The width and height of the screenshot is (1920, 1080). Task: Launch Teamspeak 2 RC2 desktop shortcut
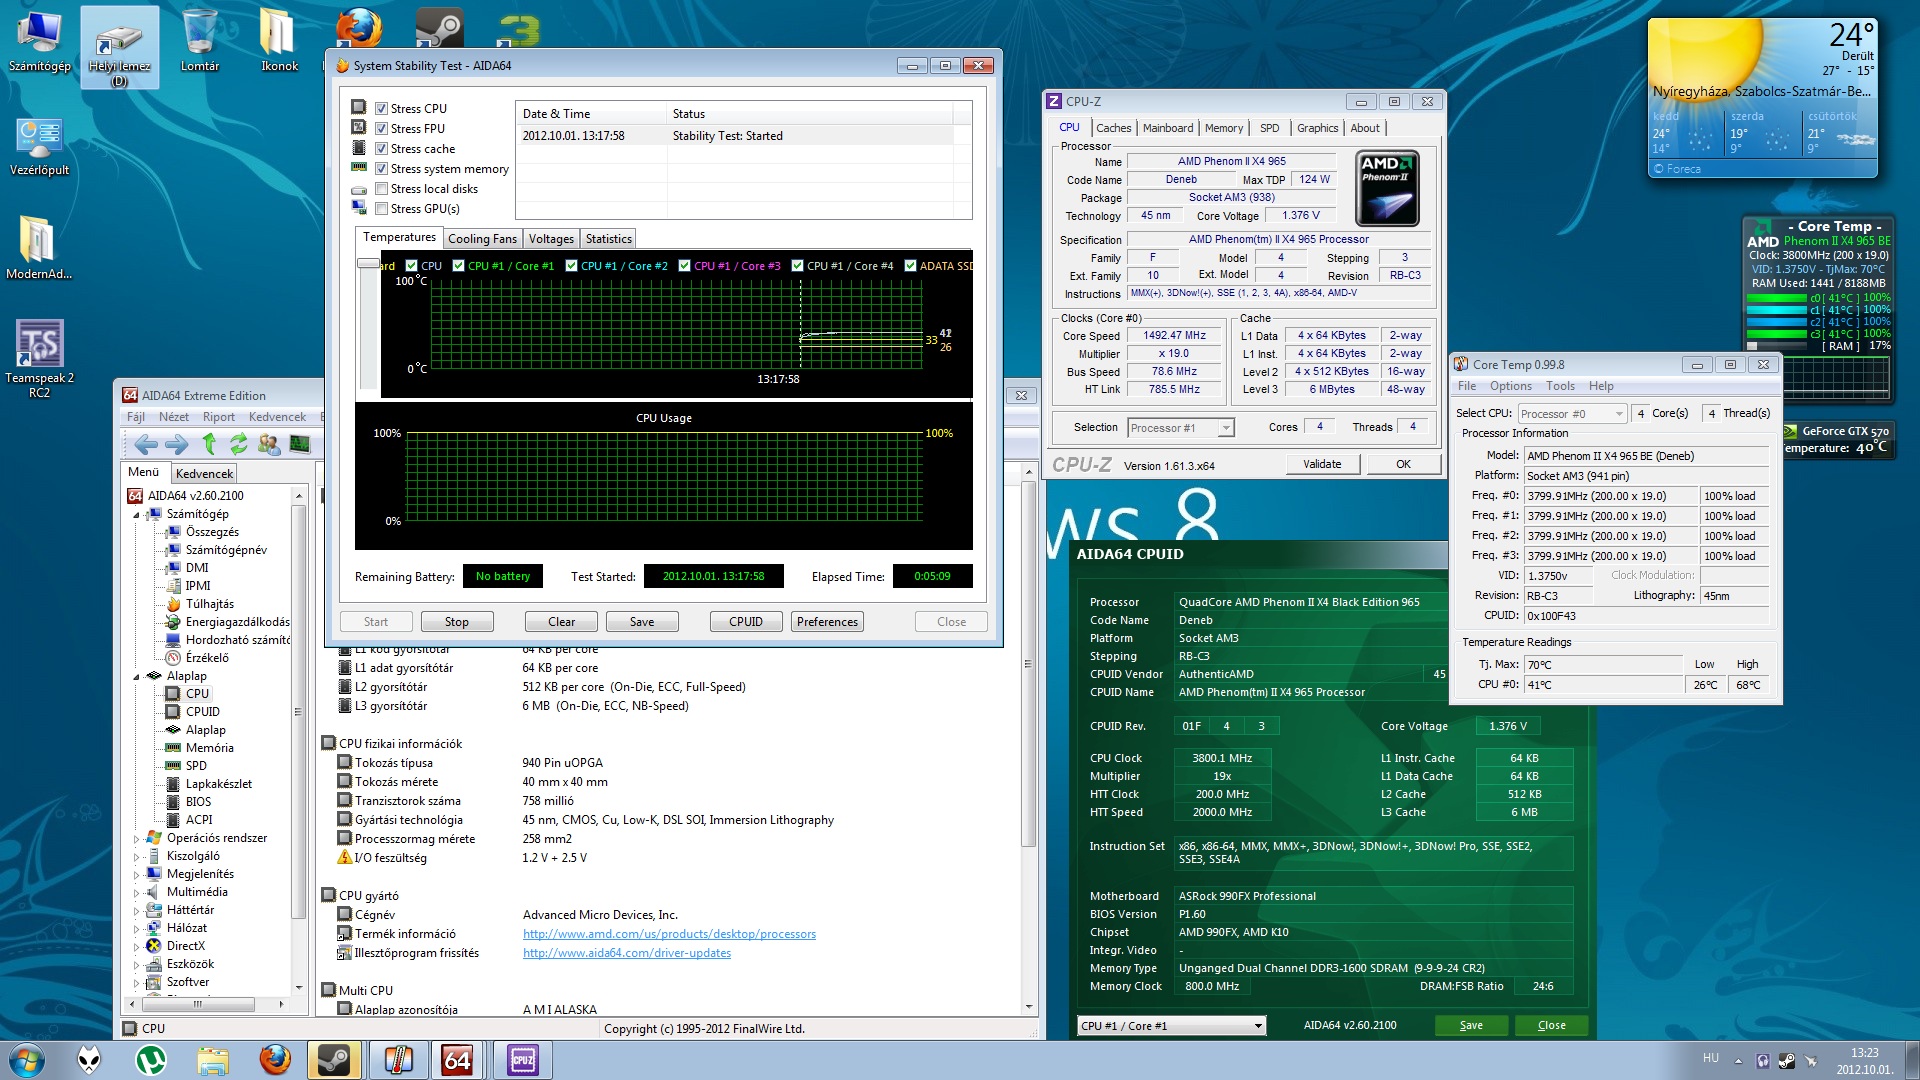tap(40, 358)
